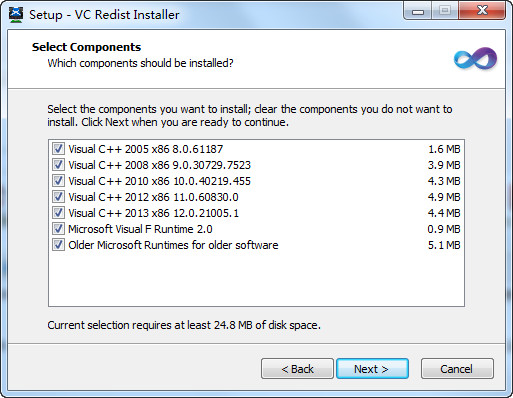Deselect Visual C++ 2012 x86 component
This screenshot has width=513, height=398.
[58, 197]
